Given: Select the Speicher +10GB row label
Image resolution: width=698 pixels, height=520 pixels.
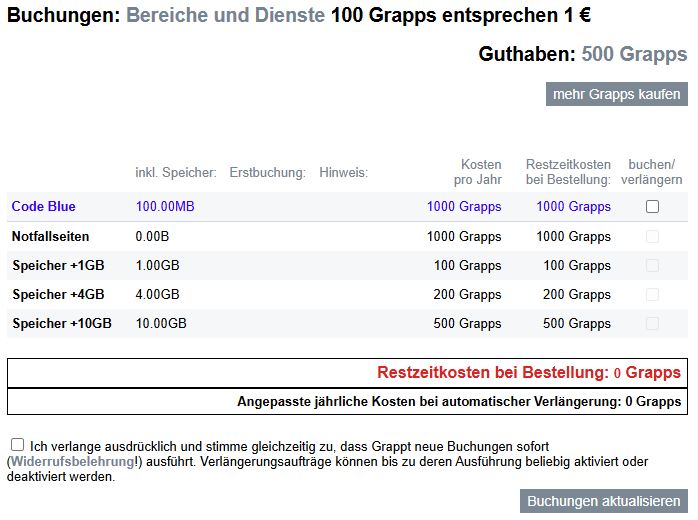Looking at the screenshot, I should pyautogui.click(x=62, y=324).
